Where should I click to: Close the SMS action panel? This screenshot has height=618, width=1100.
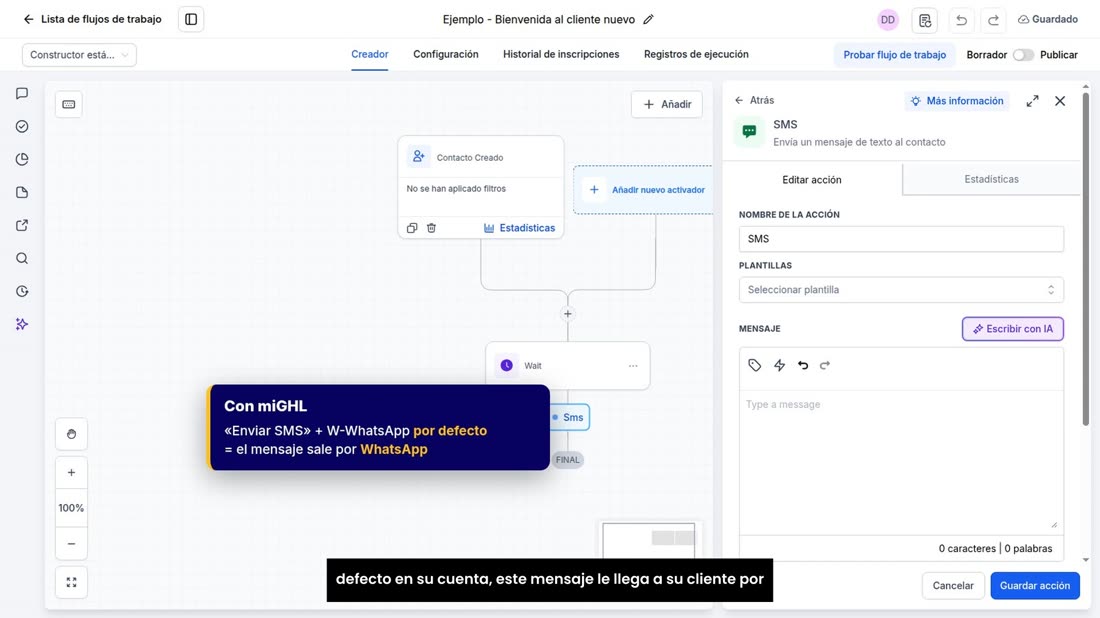pyautogui.click(x=1060, y=101)
